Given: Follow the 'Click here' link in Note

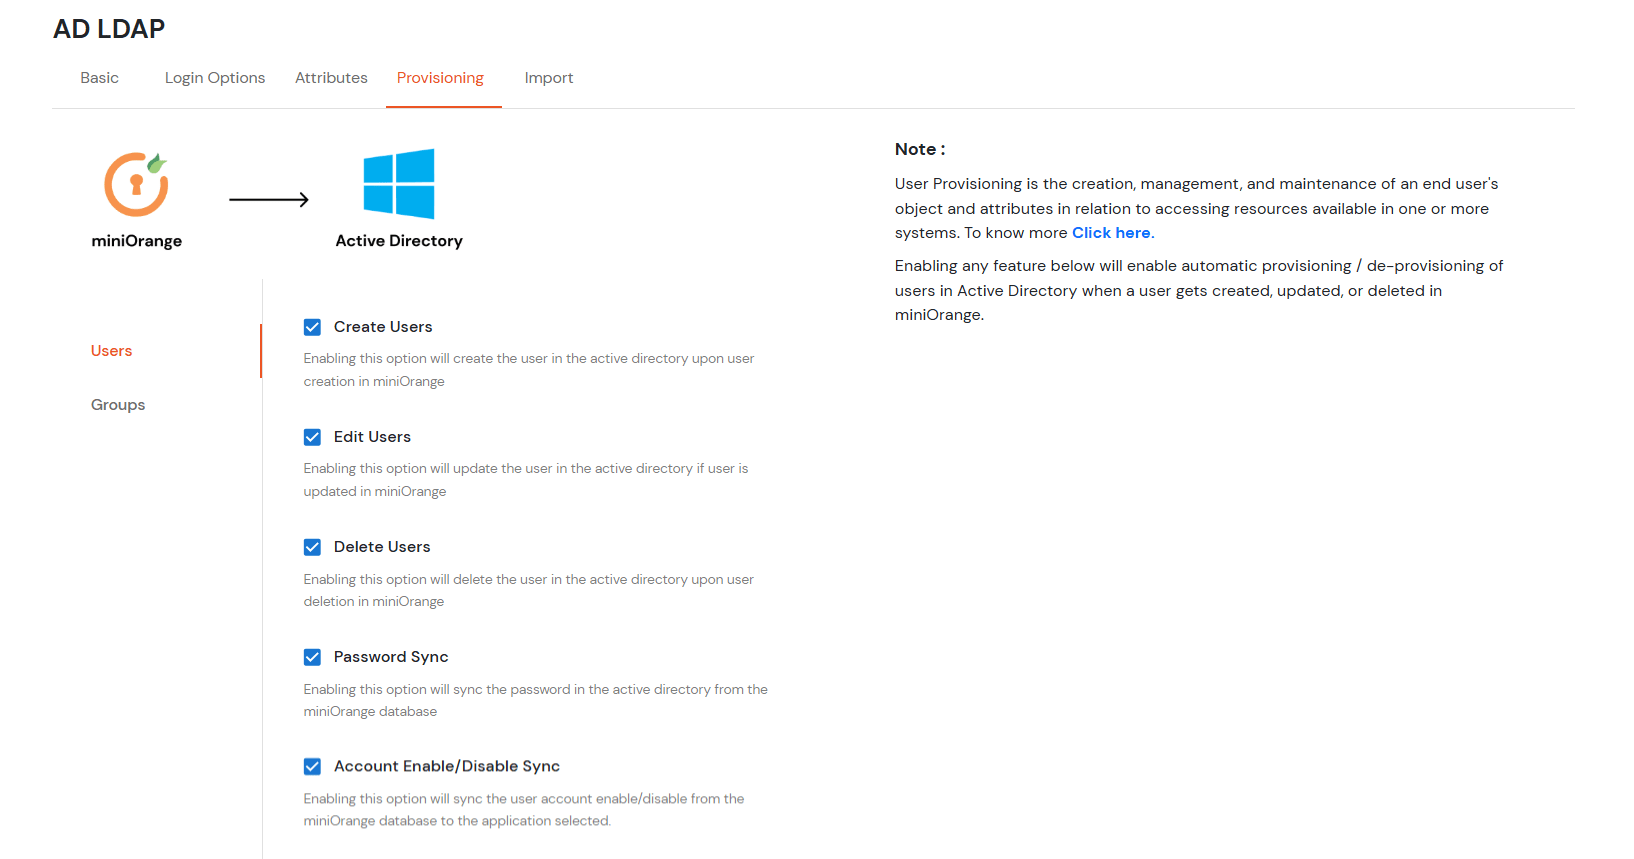Looking at the screenshot, I should pyautogui.click(x=1111, y=233).
